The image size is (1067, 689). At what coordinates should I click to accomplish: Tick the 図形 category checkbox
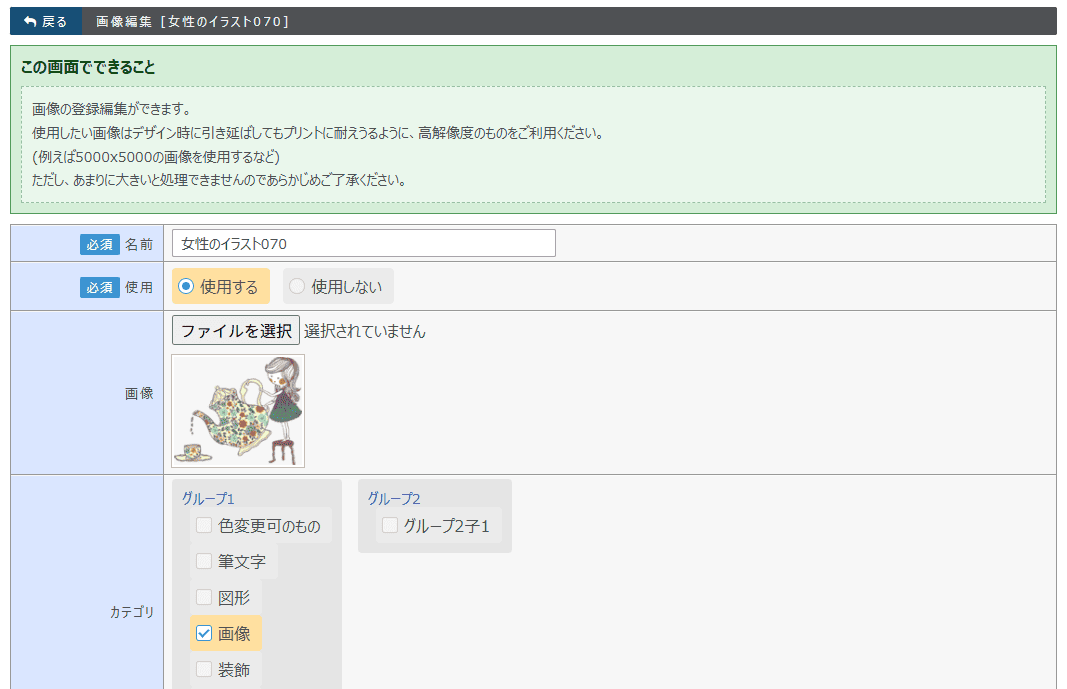(x=204, y=597)
